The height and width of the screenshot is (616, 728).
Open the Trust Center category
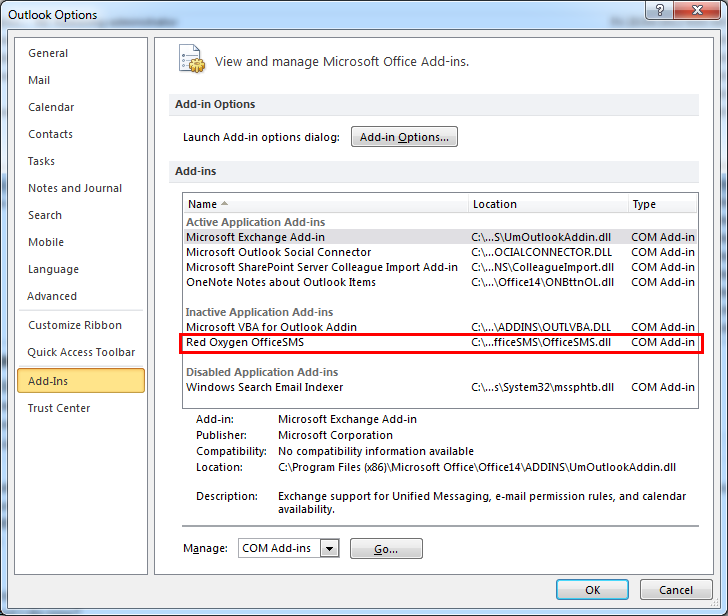click(59, 408)
